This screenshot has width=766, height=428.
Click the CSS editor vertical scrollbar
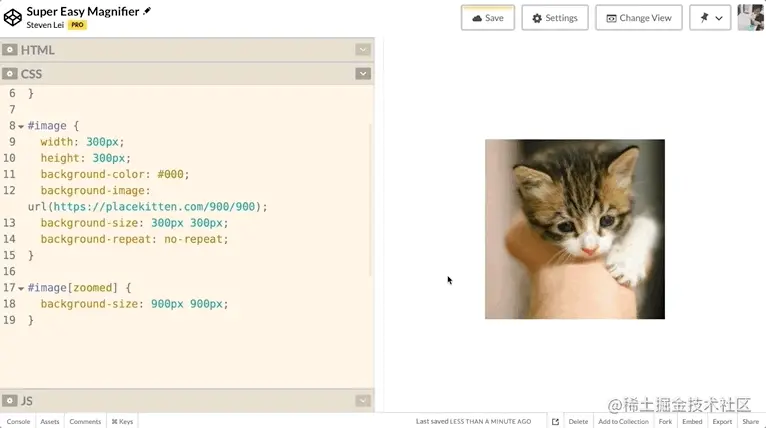pyautogui.click(x=370, y=199)
